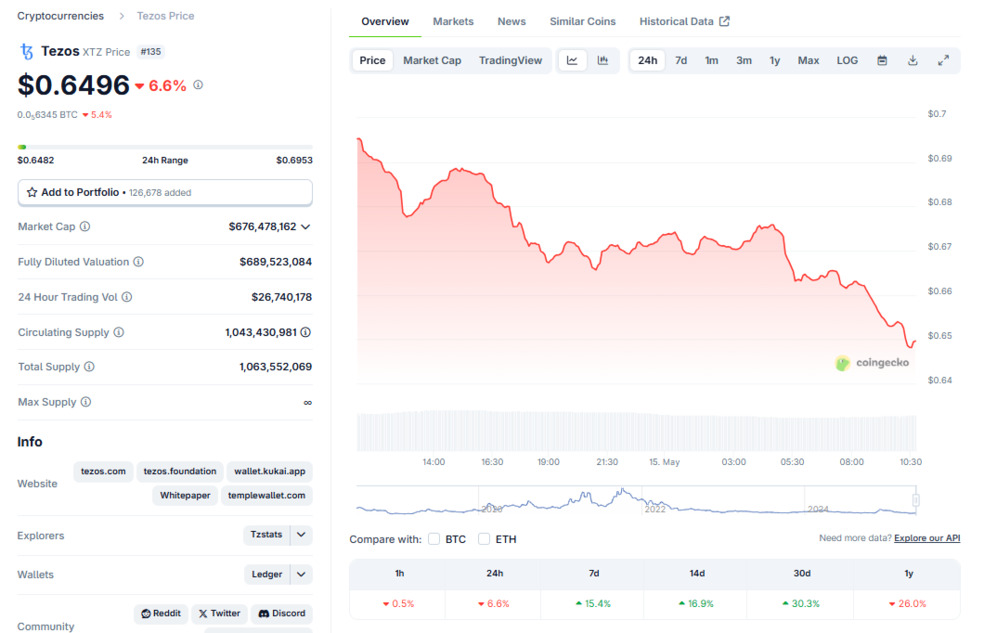
Task: Go to Cryptocurrencies breadcrumb link
Action: coord(60,16)
